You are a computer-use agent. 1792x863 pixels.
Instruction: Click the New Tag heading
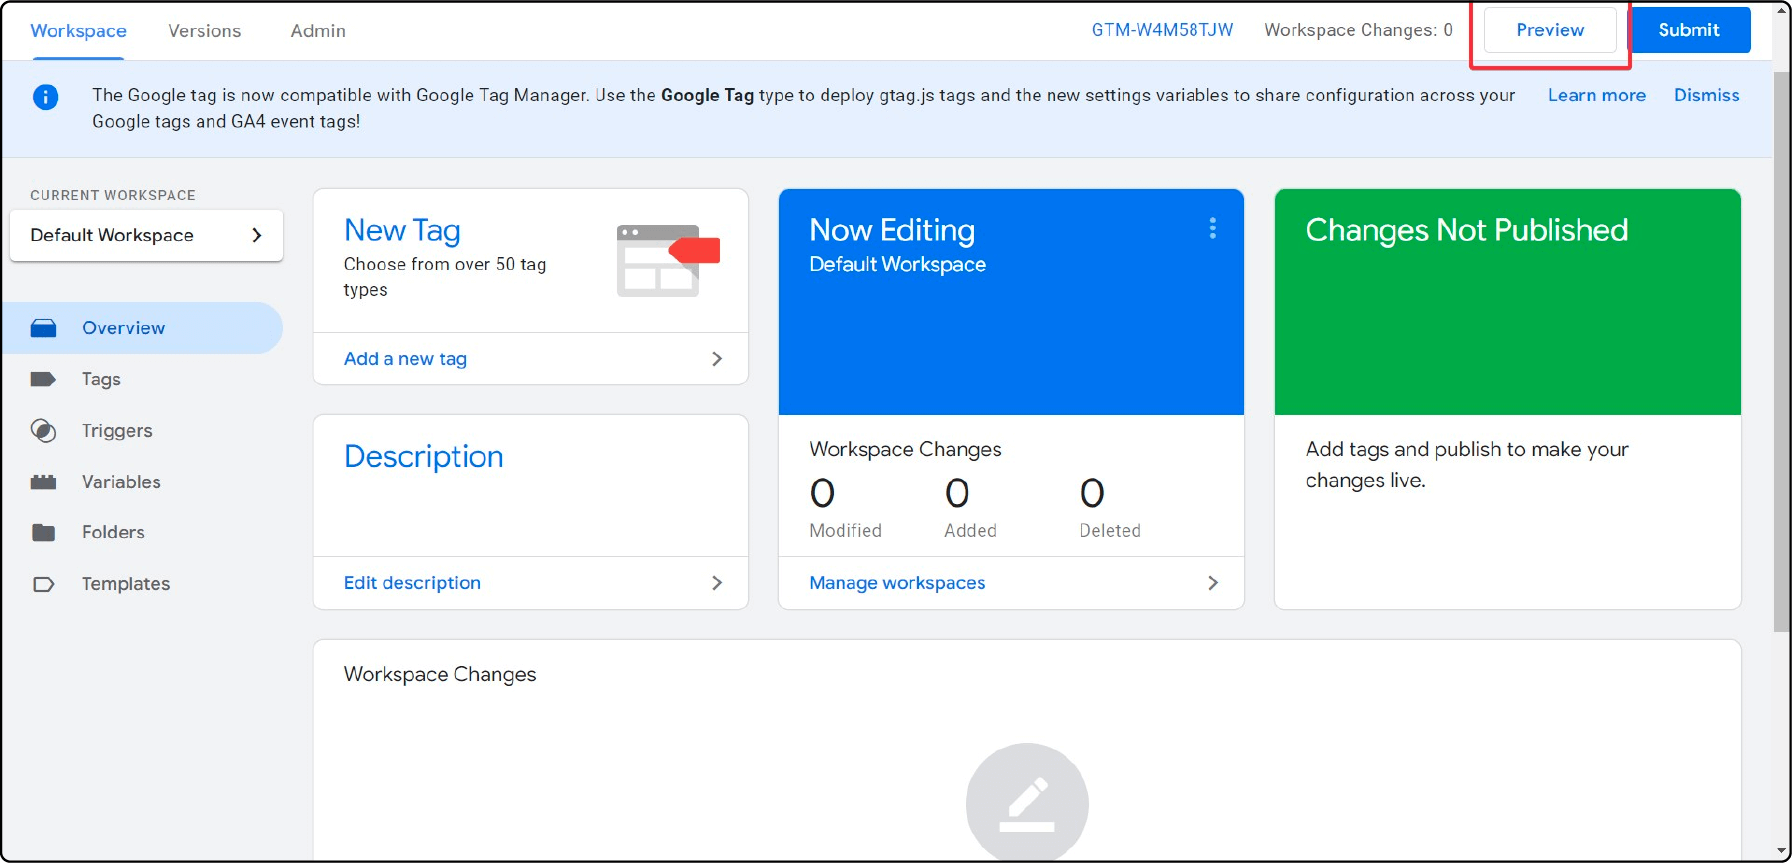402,231
